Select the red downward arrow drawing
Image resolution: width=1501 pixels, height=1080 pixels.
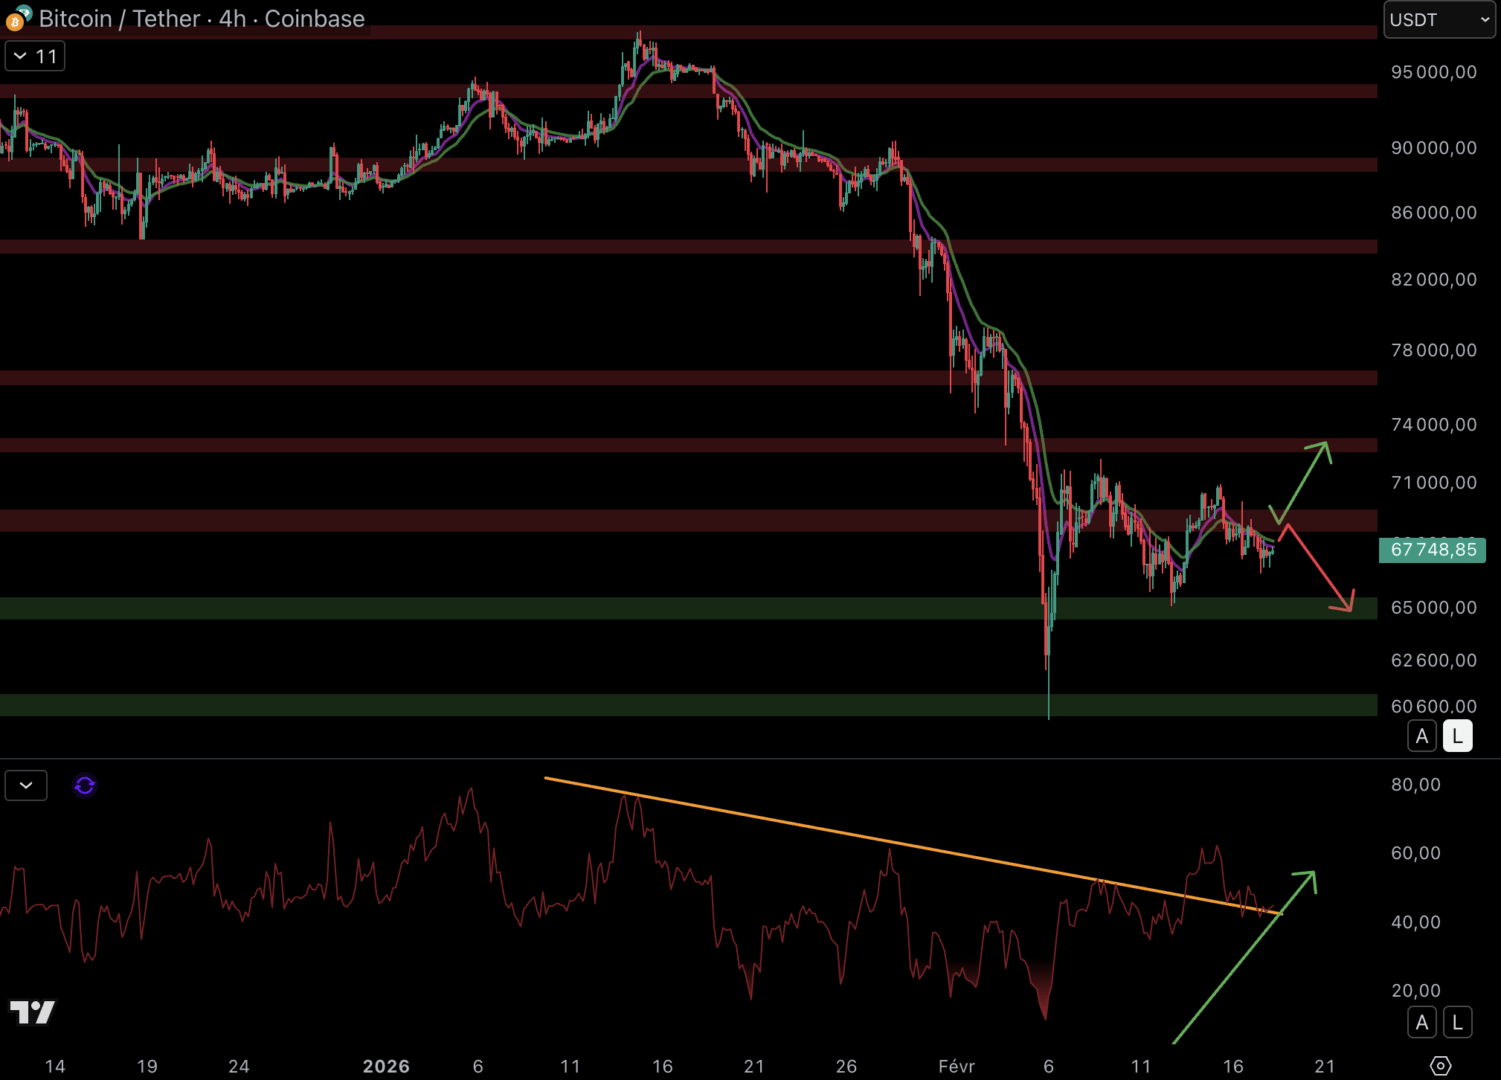tap(1318, 570)
